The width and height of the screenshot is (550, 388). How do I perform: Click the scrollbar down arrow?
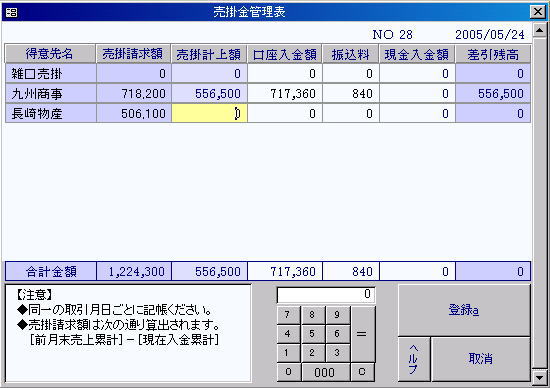[539, 377]
